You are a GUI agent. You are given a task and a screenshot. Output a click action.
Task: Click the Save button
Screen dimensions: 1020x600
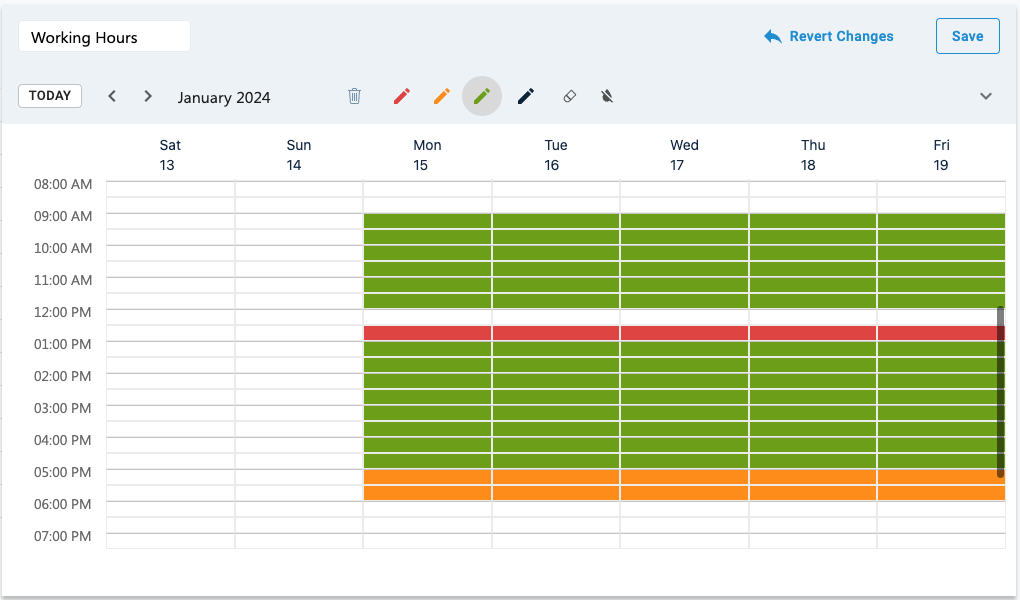967,36
